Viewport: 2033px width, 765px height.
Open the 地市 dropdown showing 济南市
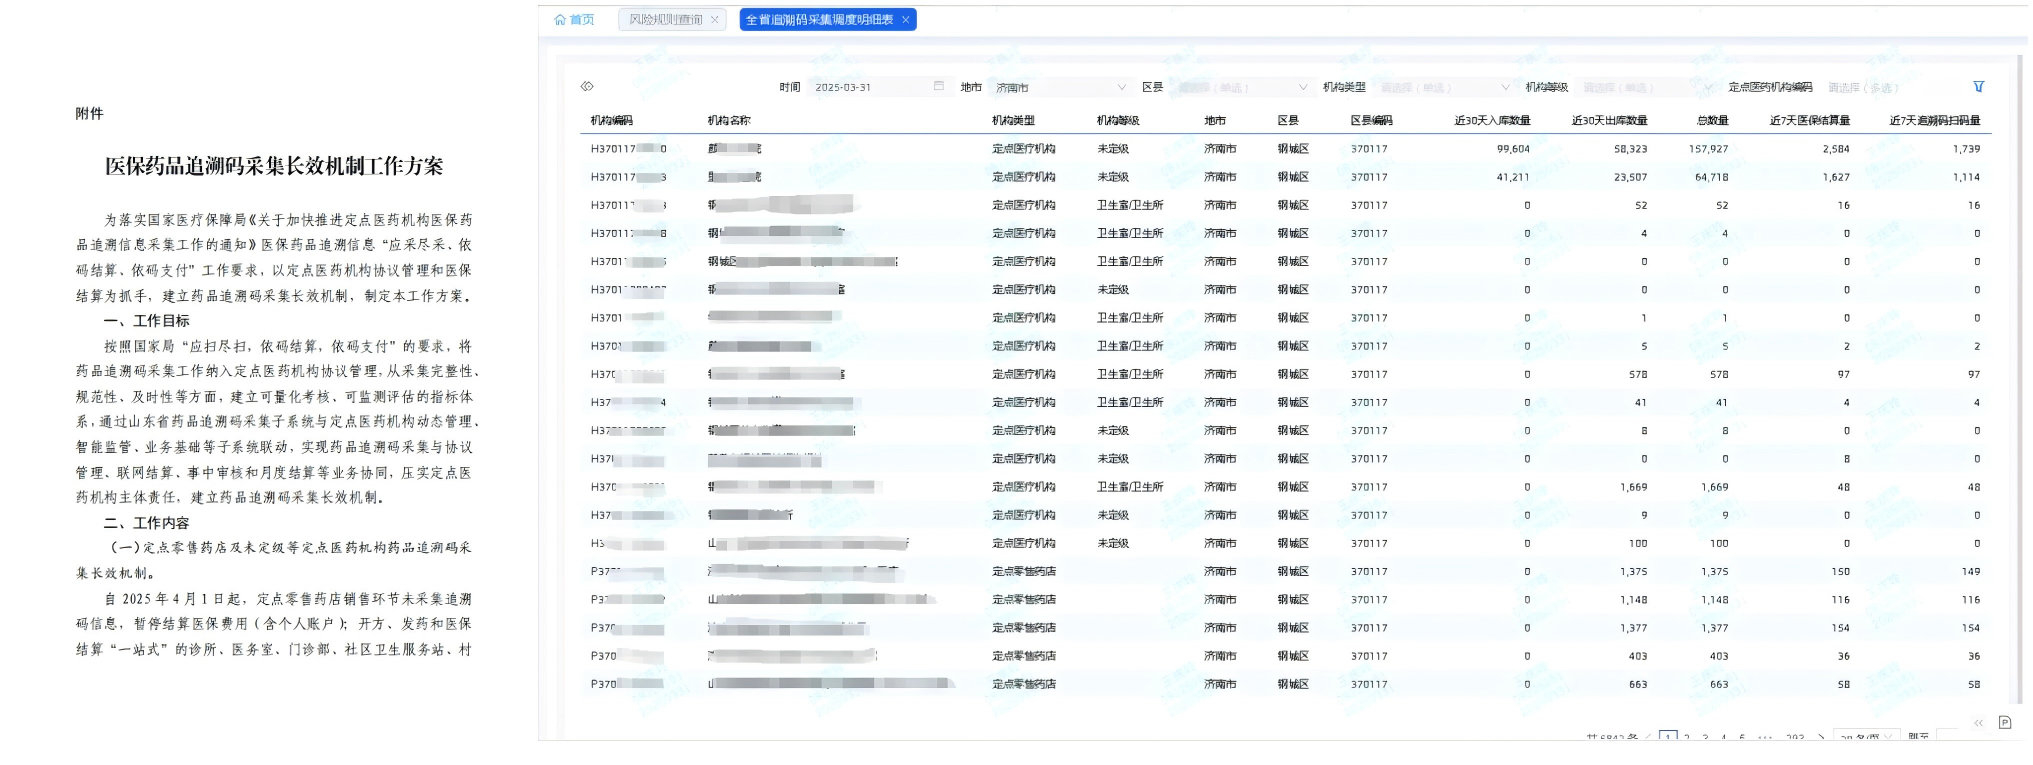click(x=1060, y=87)
